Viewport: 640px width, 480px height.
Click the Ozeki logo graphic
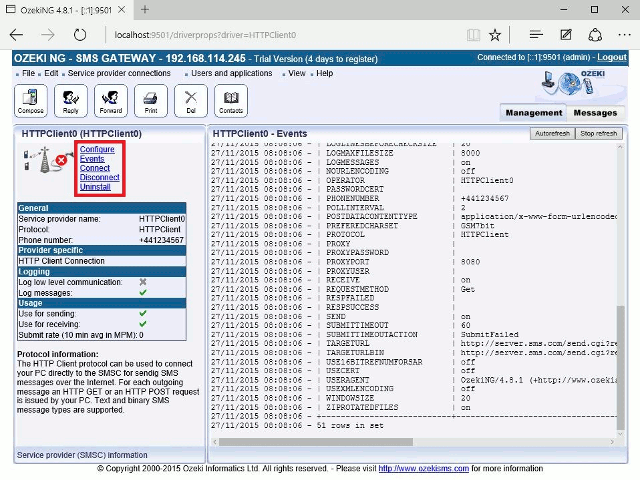pos(575,82)
